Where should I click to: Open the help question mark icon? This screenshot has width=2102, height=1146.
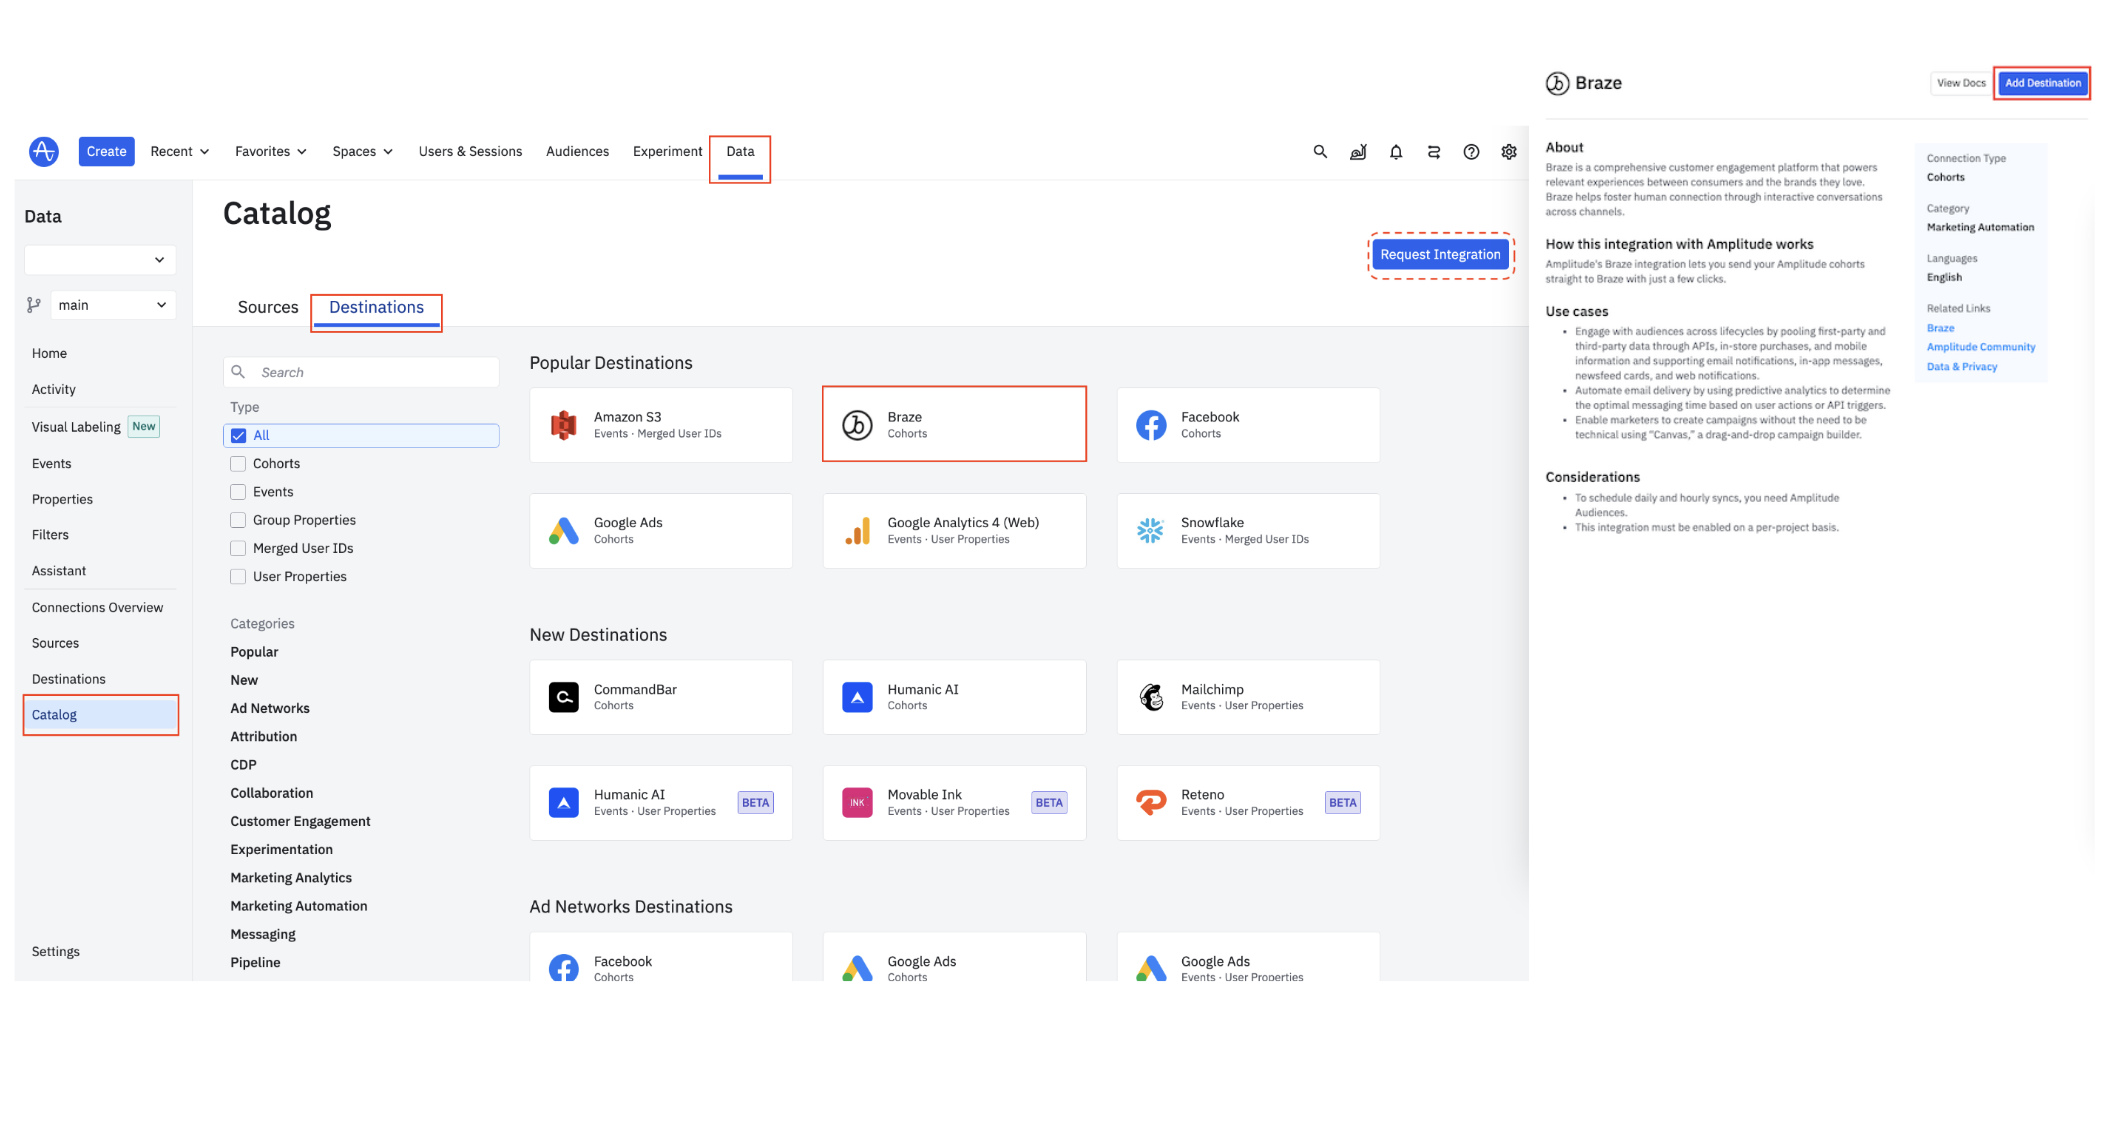pyautogui.click(x=1471, y=152)
